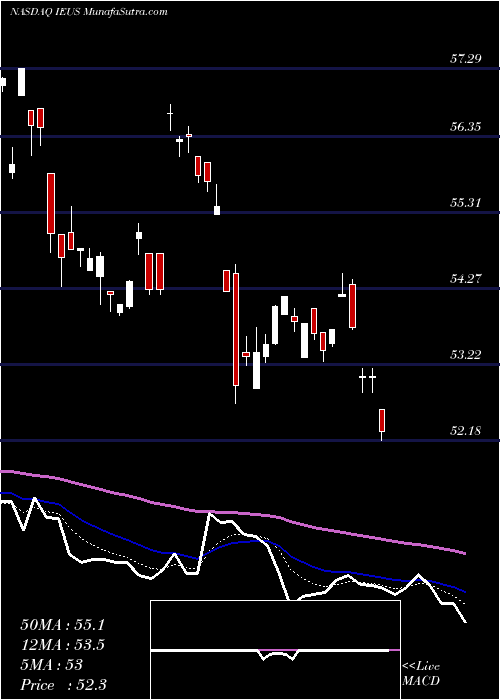Click the NASDAQ IEUS MunafaSutra.com title text
This screenshot has height=700, width=500.
88,11
